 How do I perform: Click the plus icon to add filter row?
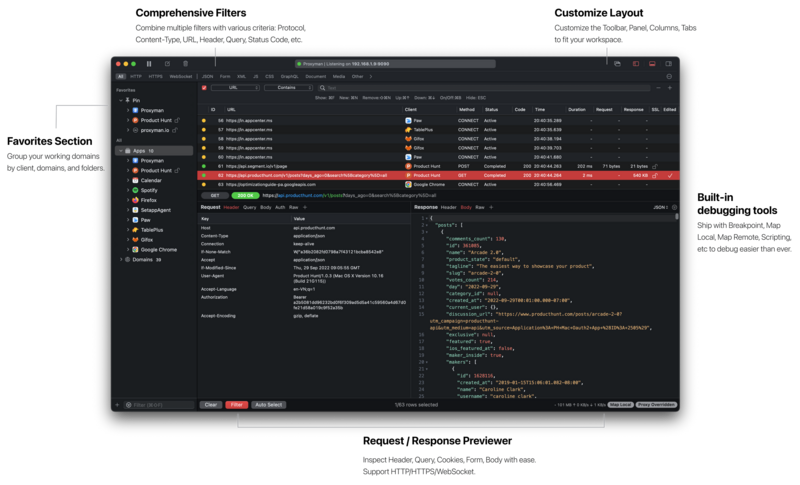click(670, 88)
